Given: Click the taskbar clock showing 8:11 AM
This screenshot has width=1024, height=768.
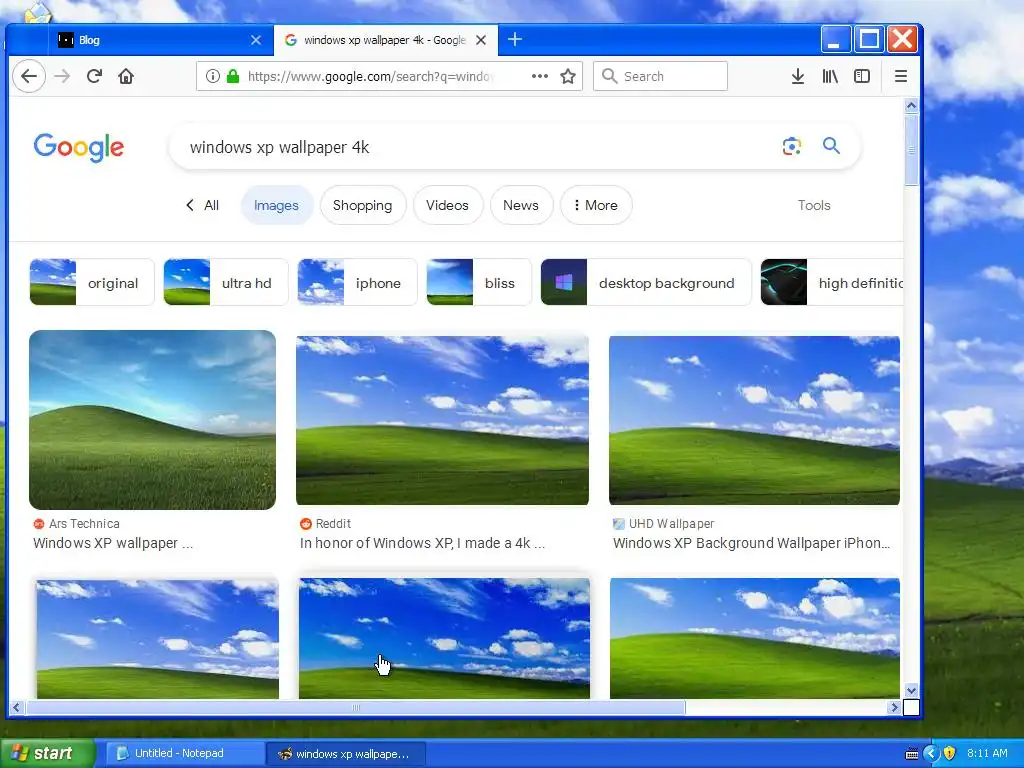Looking at the screenshot, I should pyautogui.click(x=987, y=754).
